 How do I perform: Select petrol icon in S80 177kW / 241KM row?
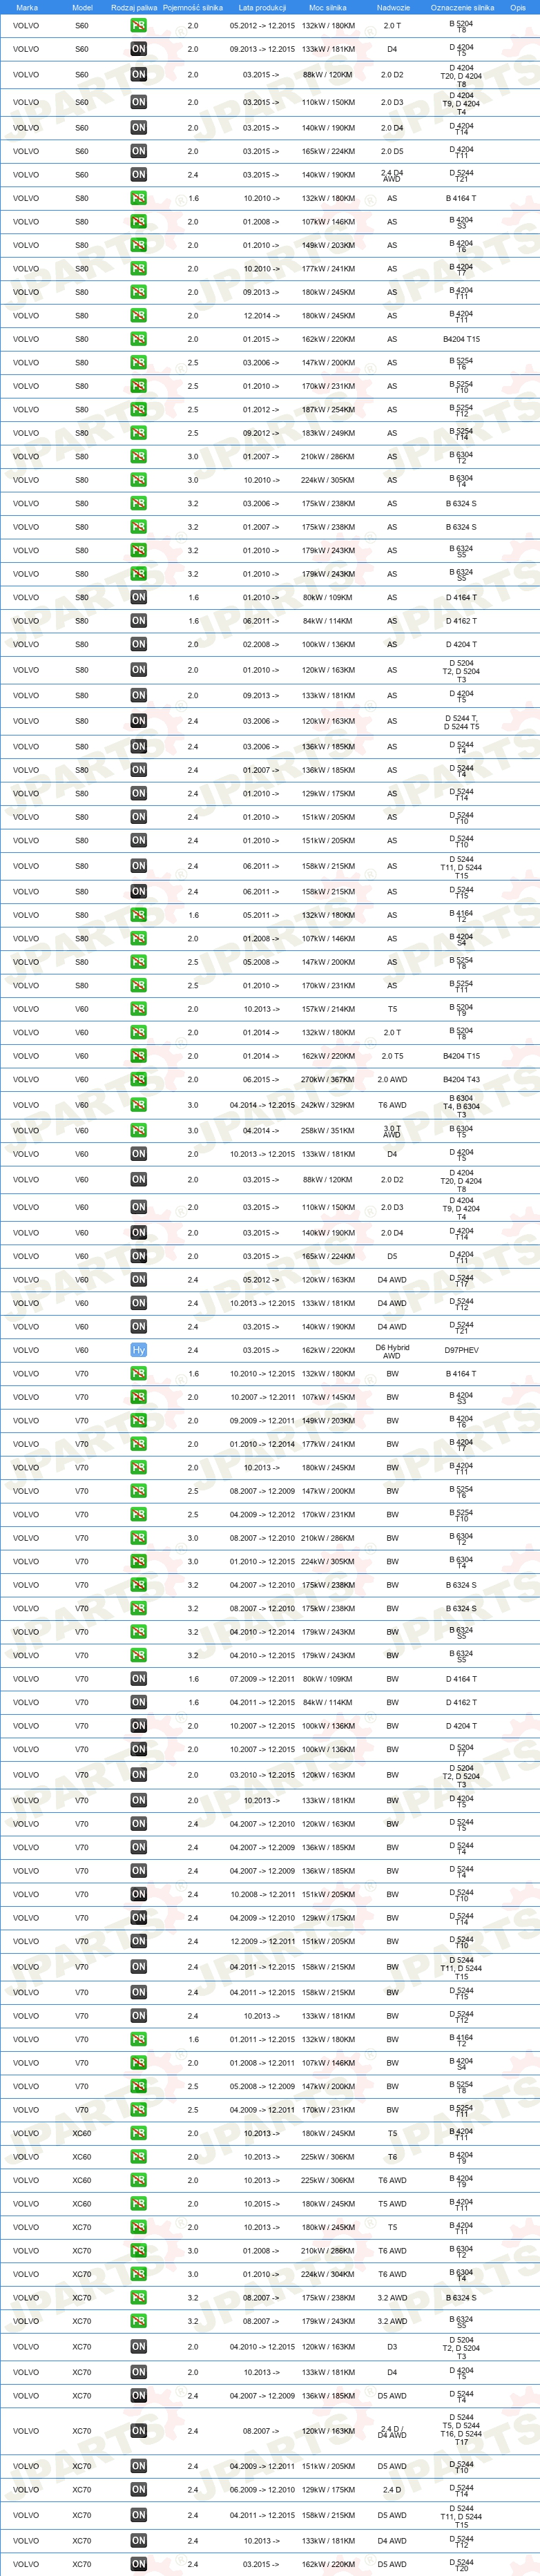[138, 269]
